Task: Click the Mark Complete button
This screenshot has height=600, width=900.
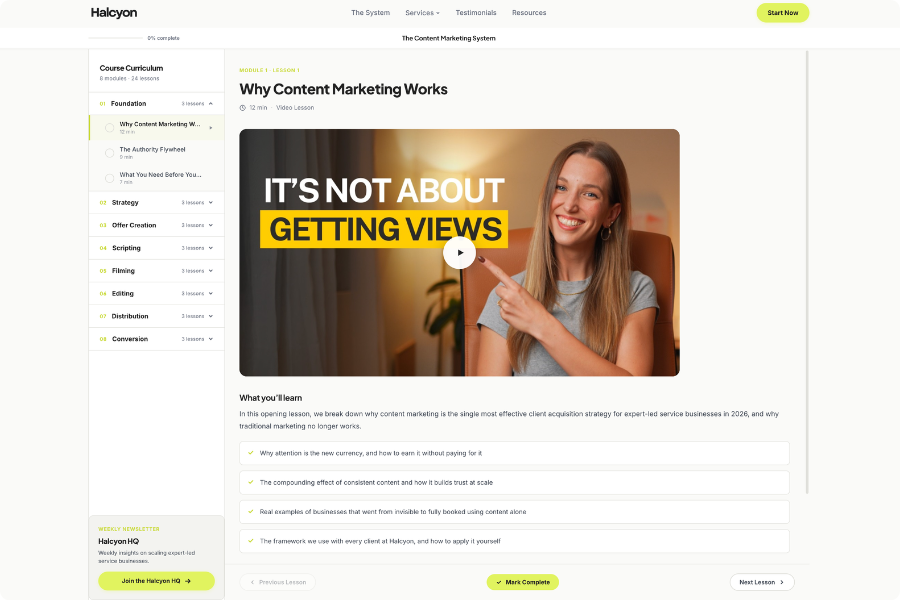Action: (x=522, y=581)
